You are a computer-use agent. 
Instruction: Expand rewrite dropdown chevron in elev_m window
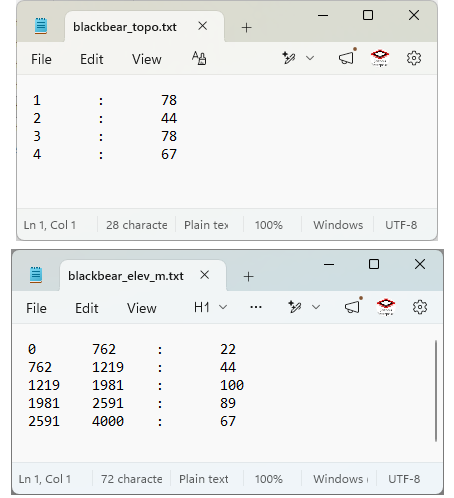pos(316,307)
